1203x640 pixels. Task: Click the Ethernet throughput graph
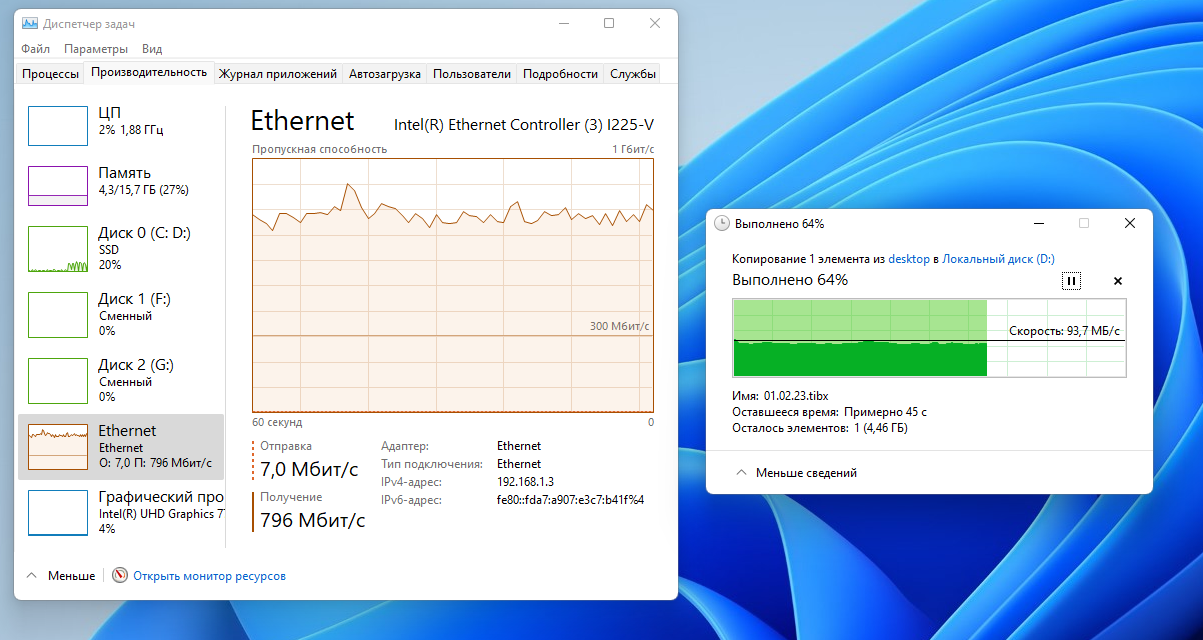tap(453, 285)
